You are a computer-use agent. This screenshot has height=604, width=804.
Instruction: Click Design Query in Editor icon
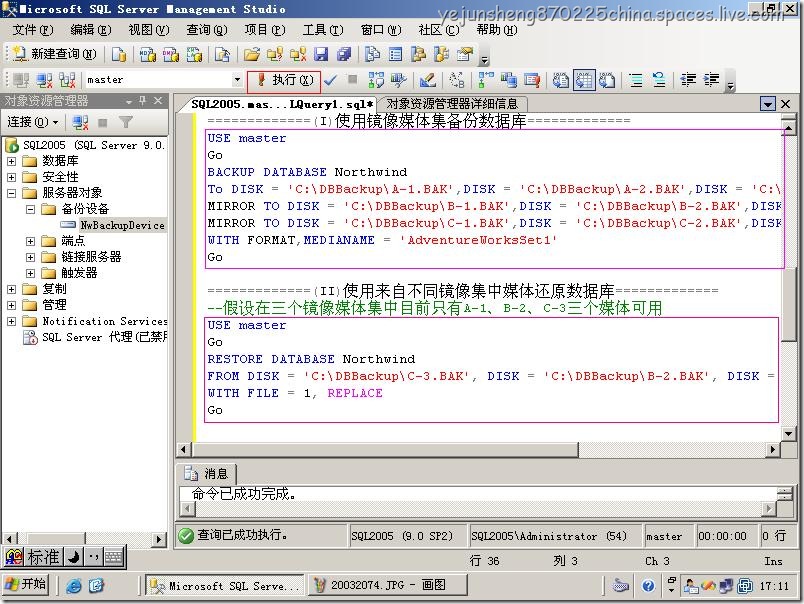427,80
